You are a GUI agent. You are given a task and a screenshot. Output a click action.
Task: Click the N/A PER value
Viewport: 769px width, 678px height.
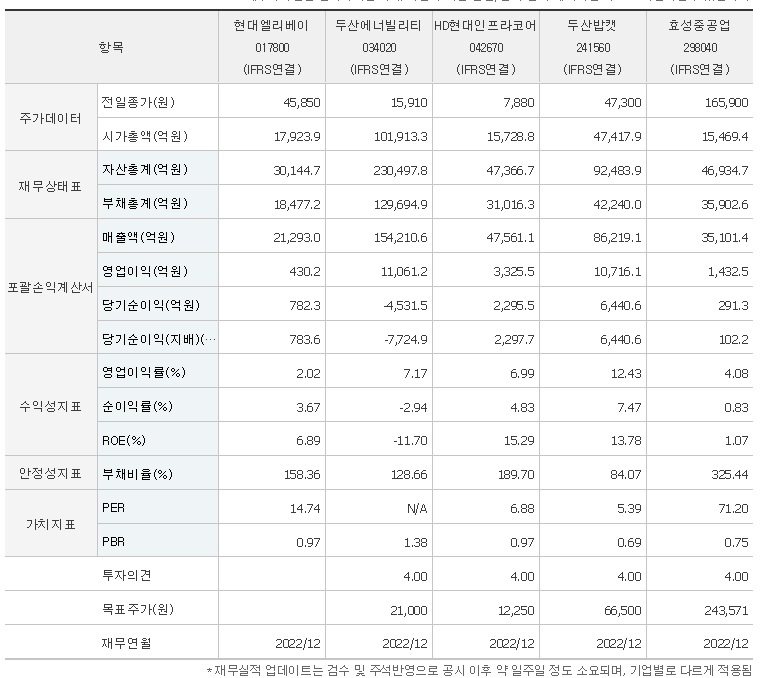point(417,509)
